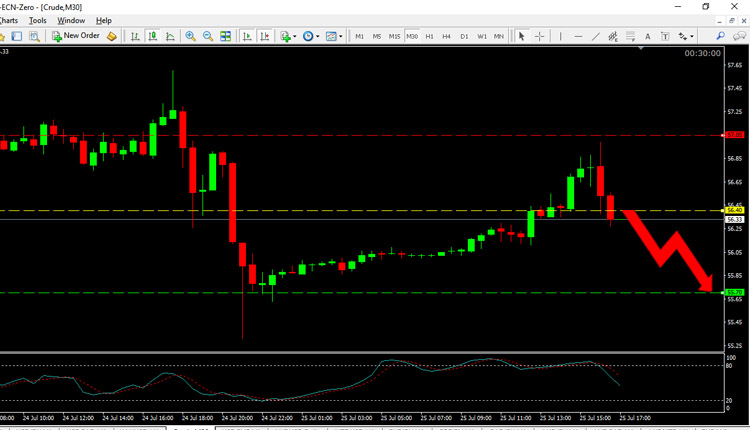Image resolution: width=750 pixels, height=430 pixels.
Task: Select the cursor arrow tool
Action: [x=521, y=36]
